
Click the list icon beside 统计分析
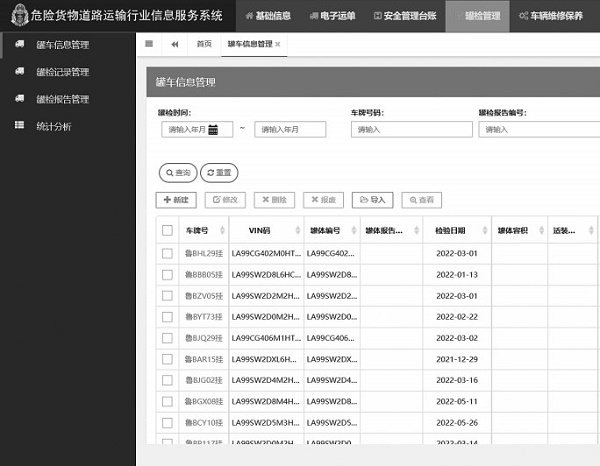pos(18,126)
